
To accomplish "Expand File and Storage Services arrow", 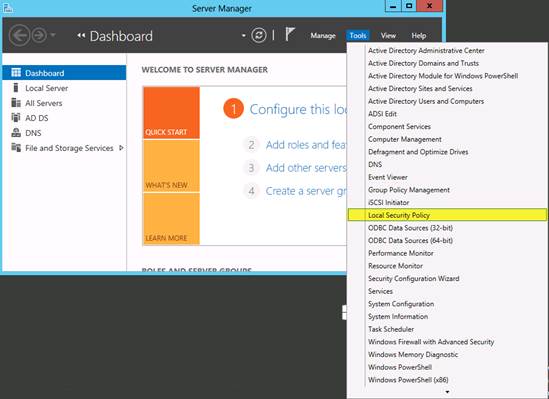I will (121, 148).
